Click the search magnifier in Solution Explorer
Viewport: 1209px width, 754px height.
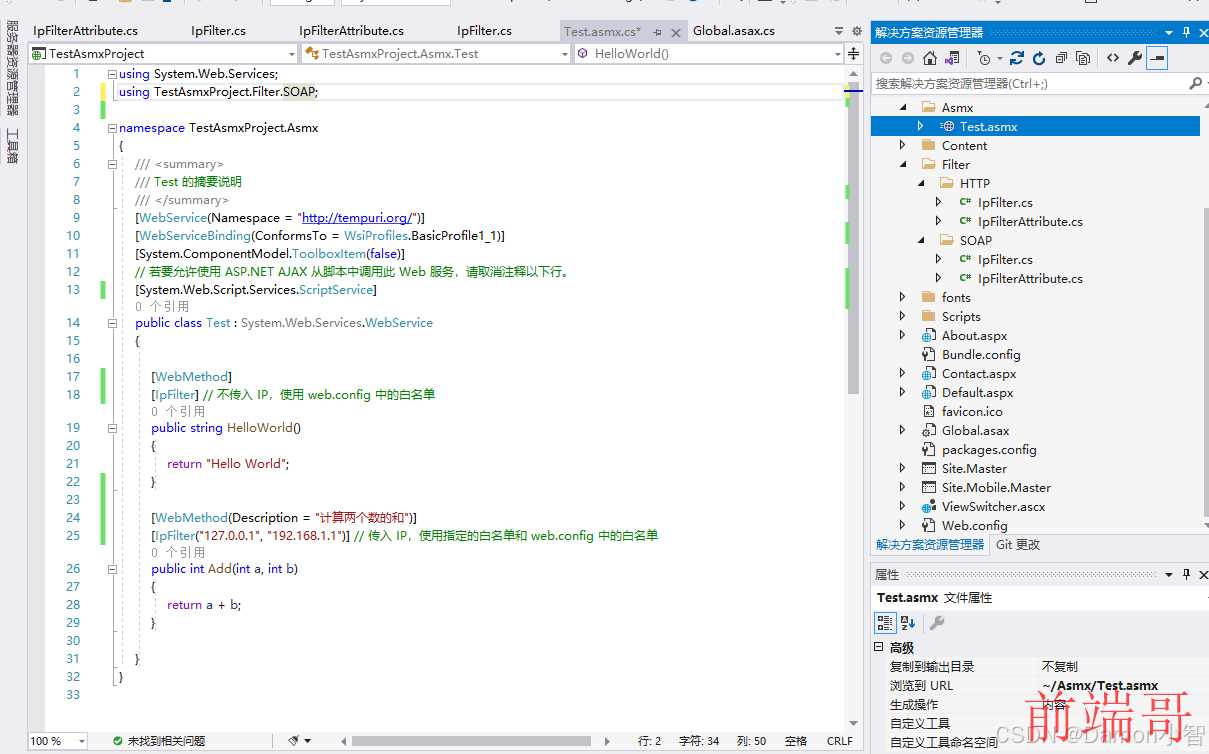(1194, 84)
